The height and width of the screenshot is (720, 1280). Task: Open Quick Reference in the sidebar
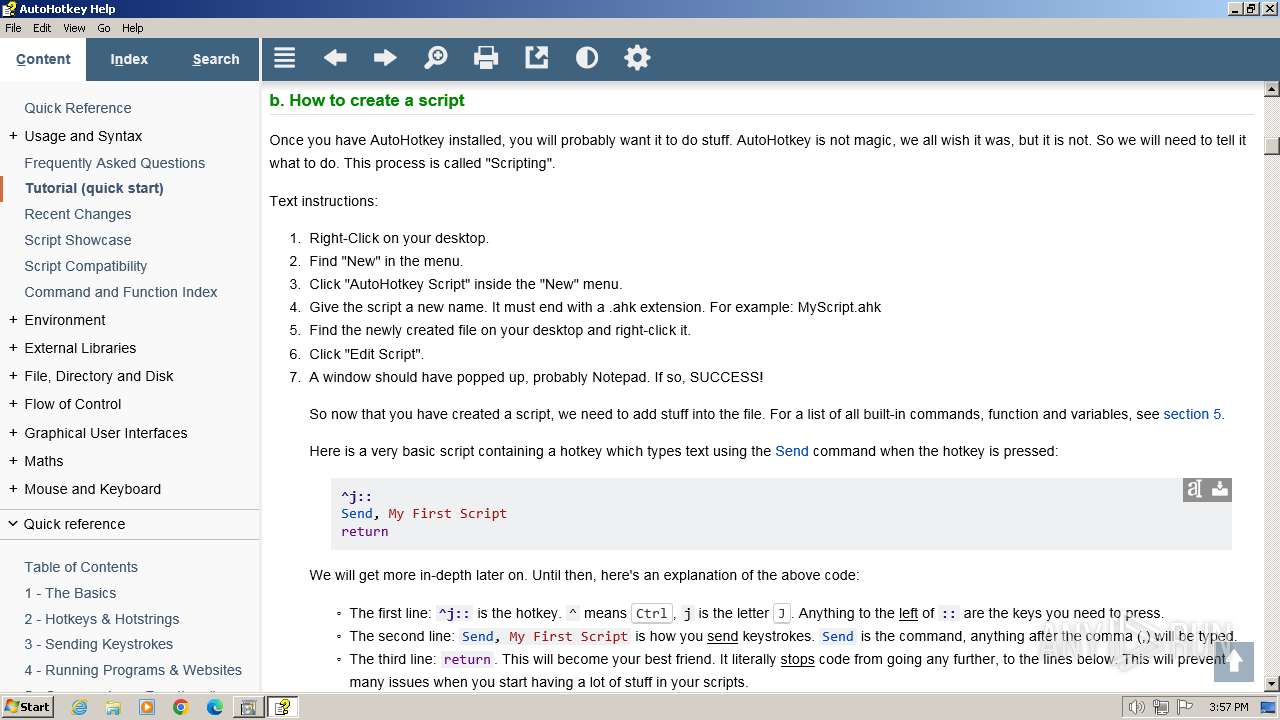click(78, 108)
